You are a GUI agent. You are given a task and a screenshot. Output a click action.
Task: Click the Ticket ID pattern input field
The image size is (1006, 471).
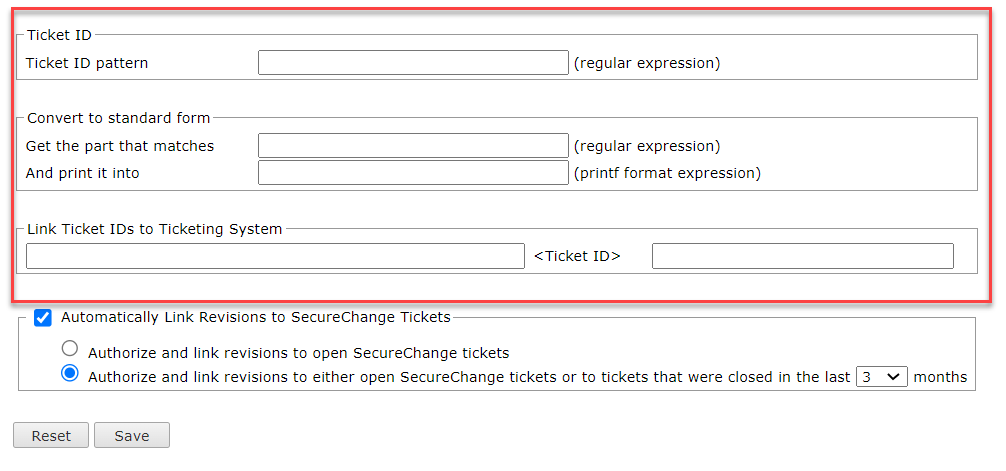point(413,63)
